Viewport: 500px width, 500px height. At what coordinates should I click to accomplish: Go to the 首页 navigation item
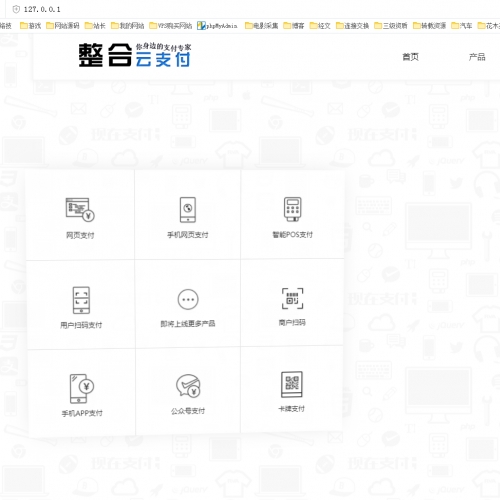point(410,57)
